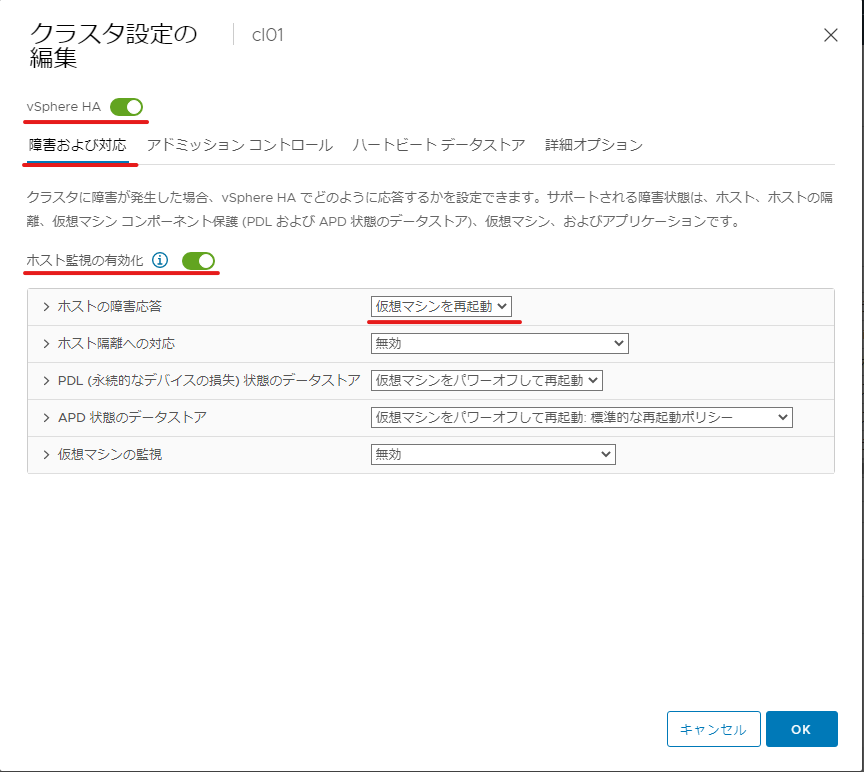Open the 詳細オプション tab
Image resolution: width=864 pixels, height=772 pixels.
[x=594, y=145]
